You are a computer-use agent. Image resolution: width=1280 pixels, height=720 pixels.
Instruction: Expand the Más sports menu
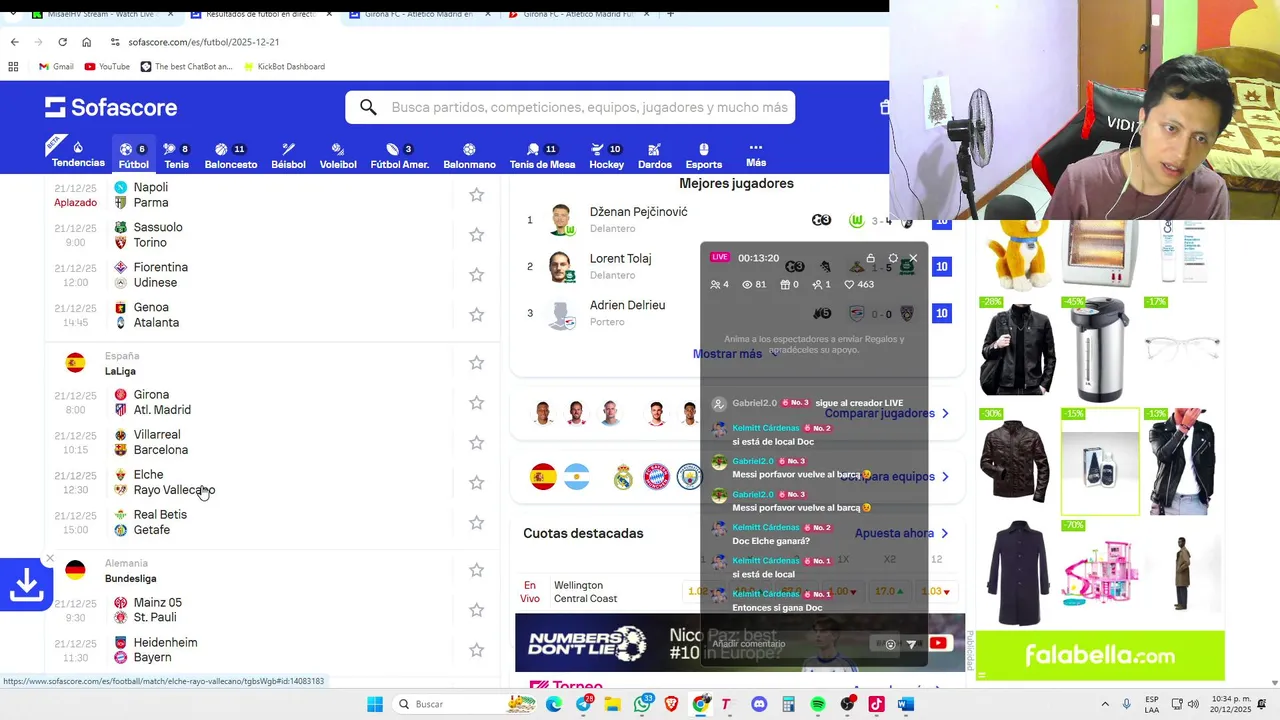756,154
